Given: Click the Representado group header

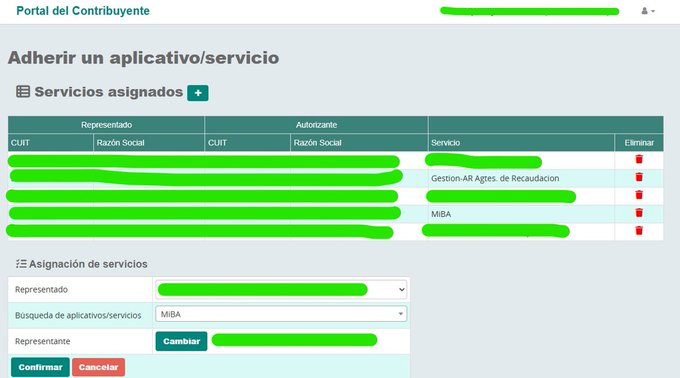Looking at the screenshot, I should [x=106, y=125].
